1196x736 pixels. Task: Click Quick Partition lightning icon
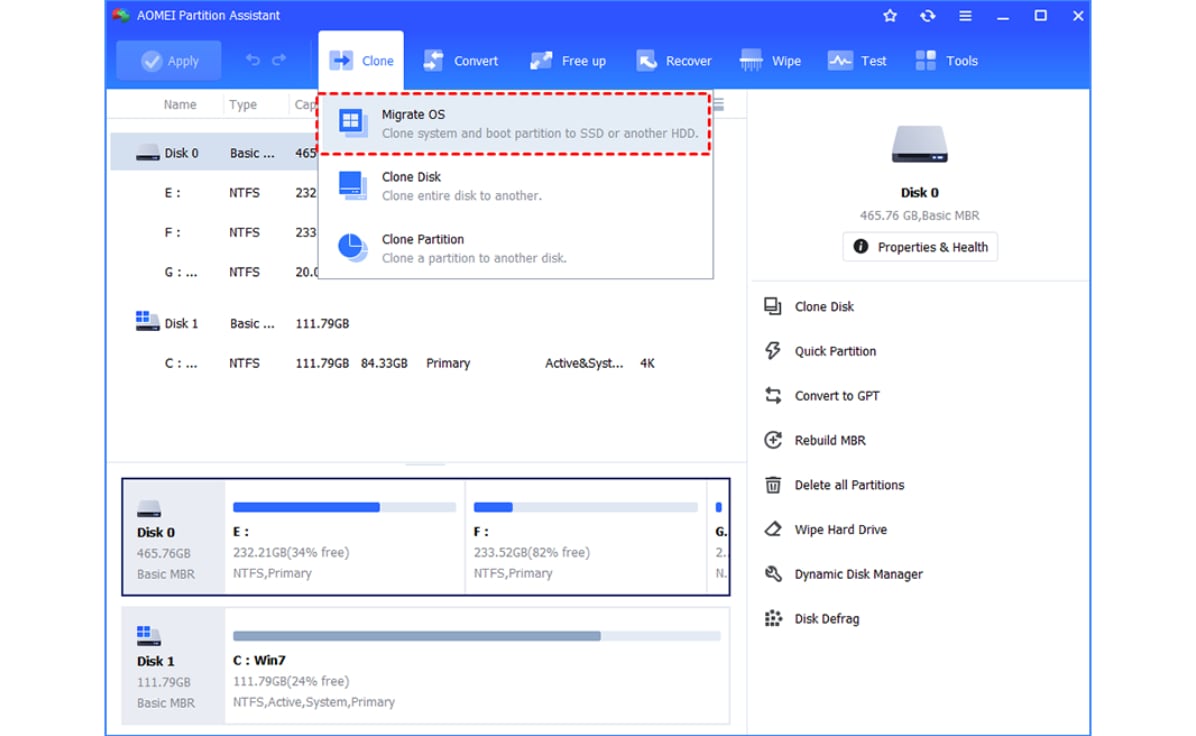(773, 351)
